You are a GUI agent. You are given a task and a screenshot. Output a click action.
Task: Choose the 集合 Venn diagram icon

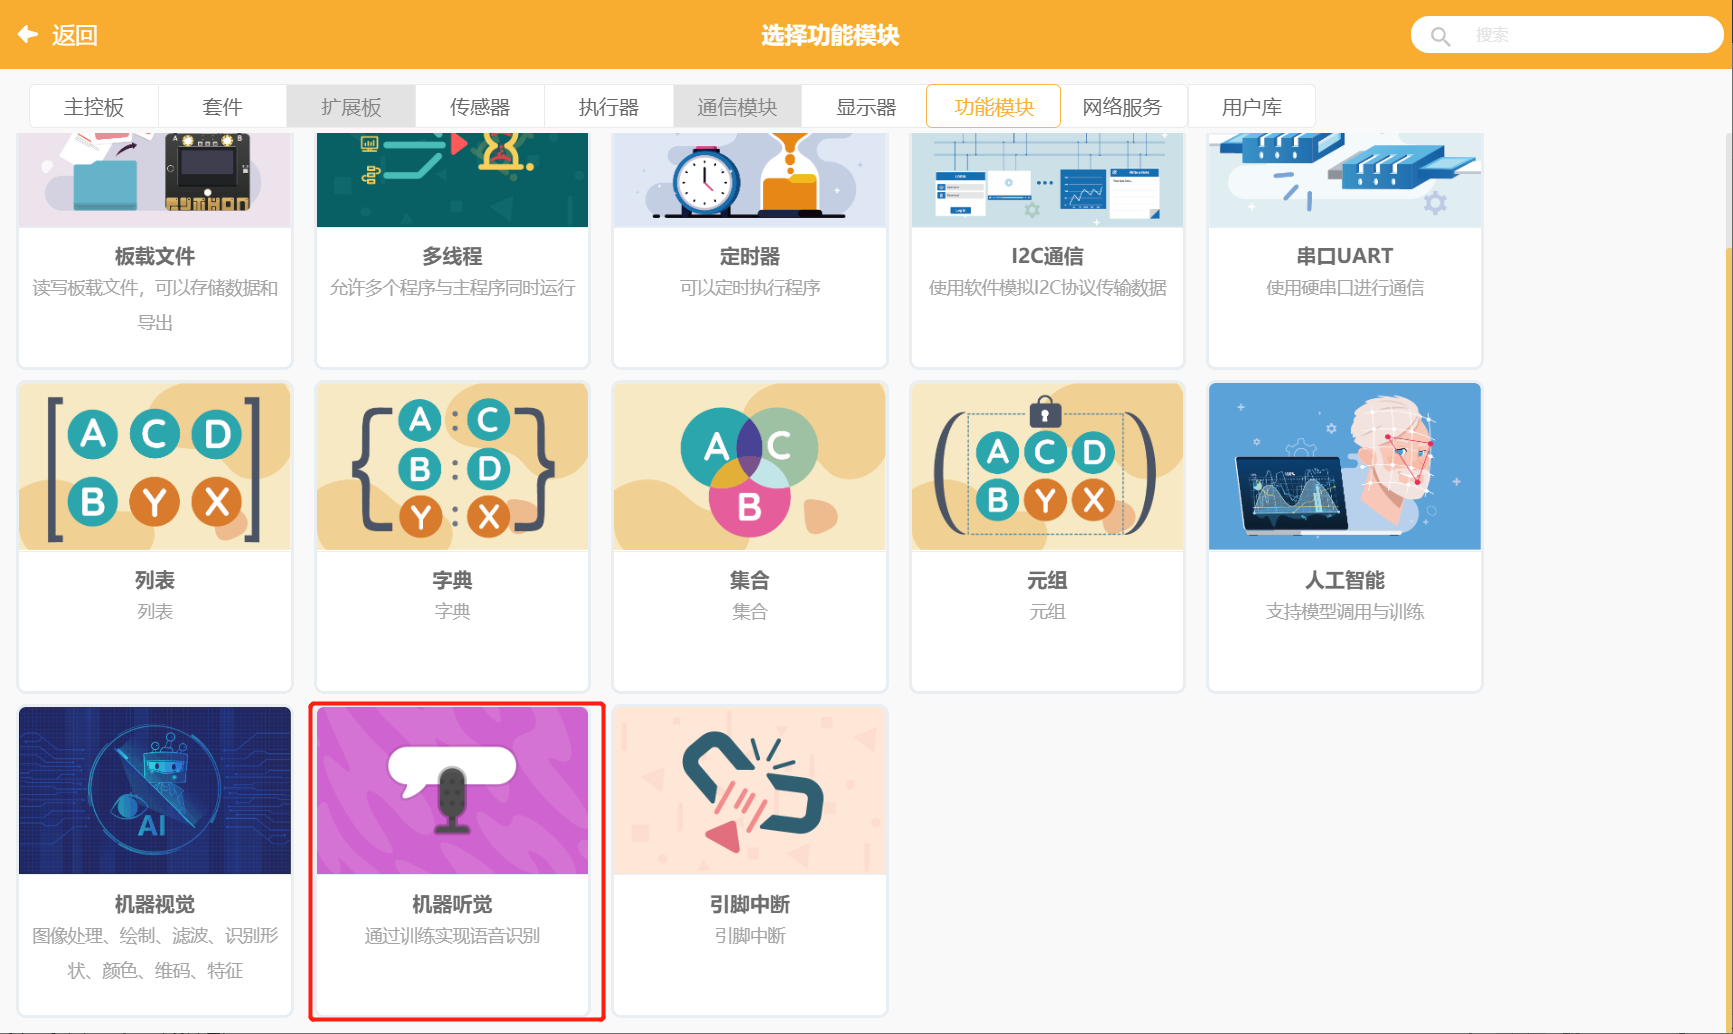tap(750, 466)
